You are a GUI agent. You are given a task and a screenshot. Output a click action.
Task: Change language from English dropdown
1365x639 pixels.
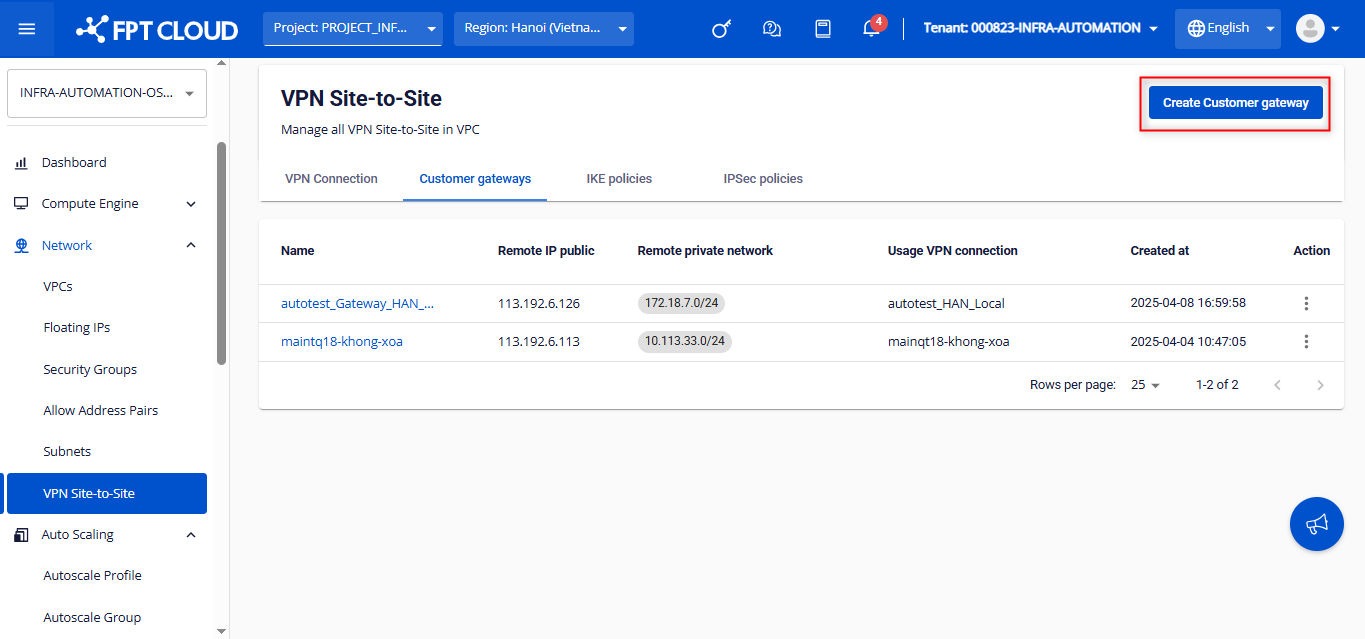click(1227, 29)
